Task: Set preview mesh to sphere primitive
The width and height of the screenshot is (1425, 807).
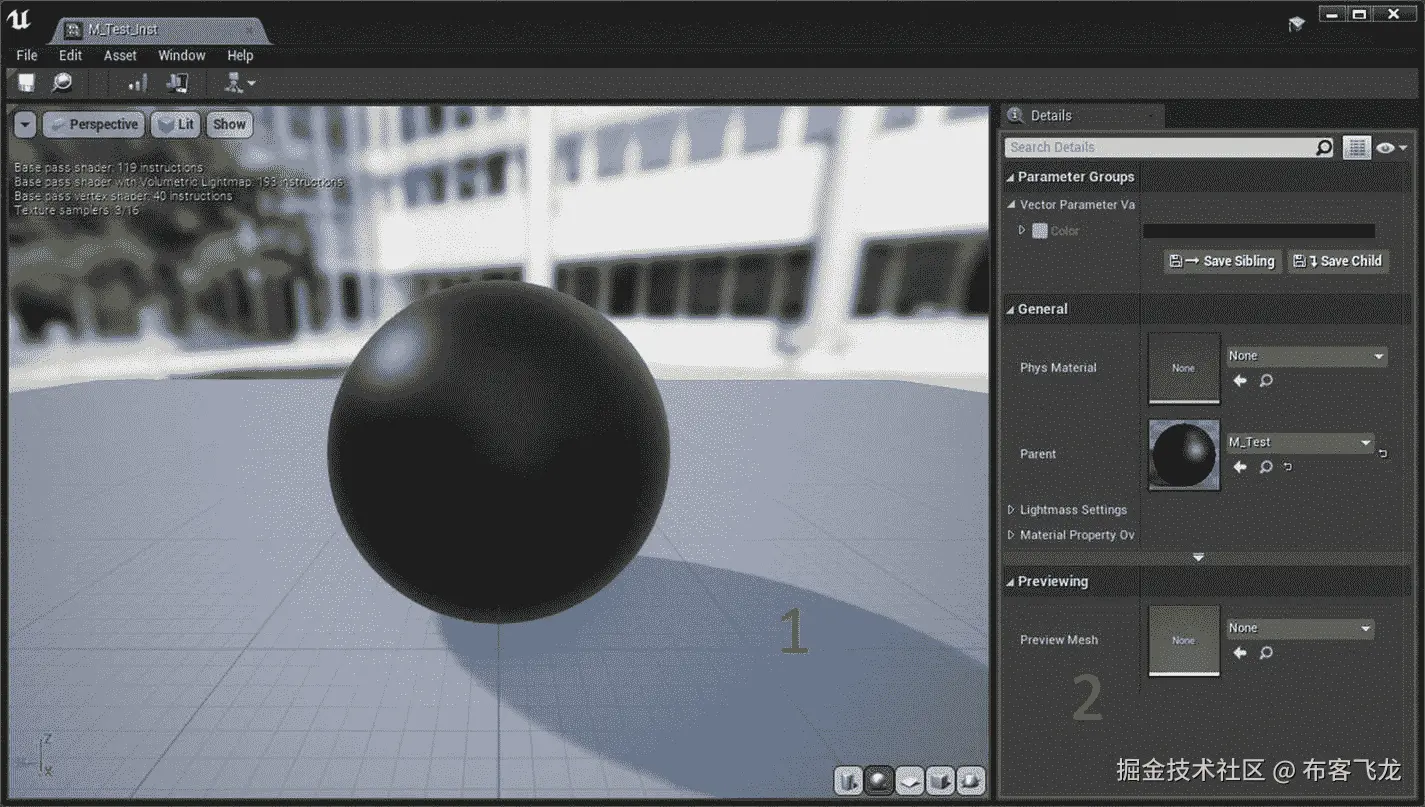Action: point(879,780)
